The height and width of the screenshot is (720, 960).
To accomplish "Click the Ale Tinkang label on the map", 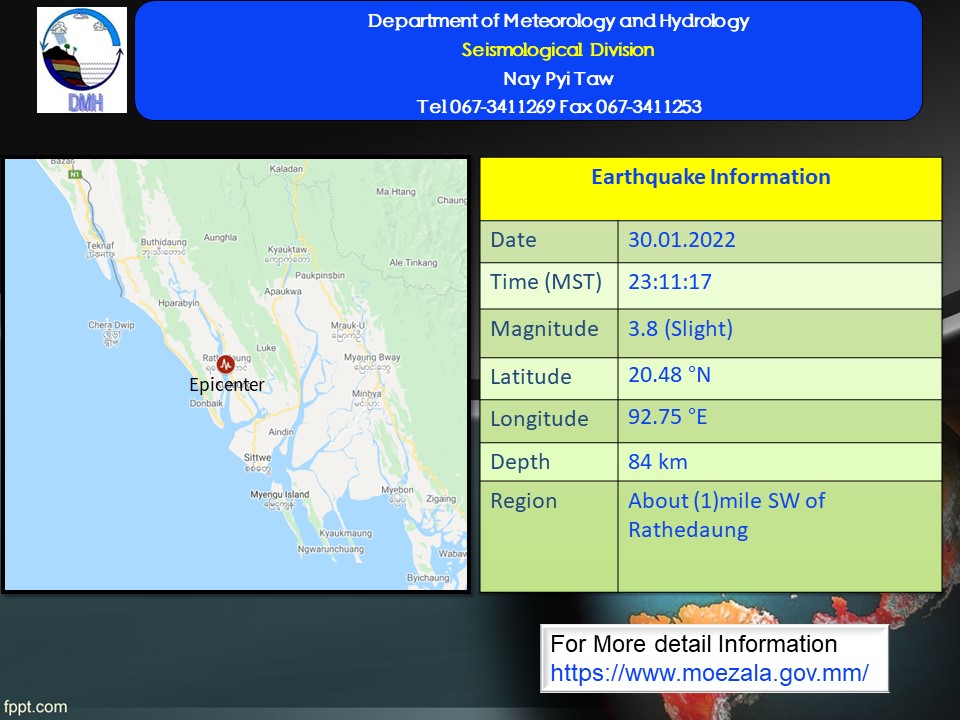I will [x=413, y=262].
